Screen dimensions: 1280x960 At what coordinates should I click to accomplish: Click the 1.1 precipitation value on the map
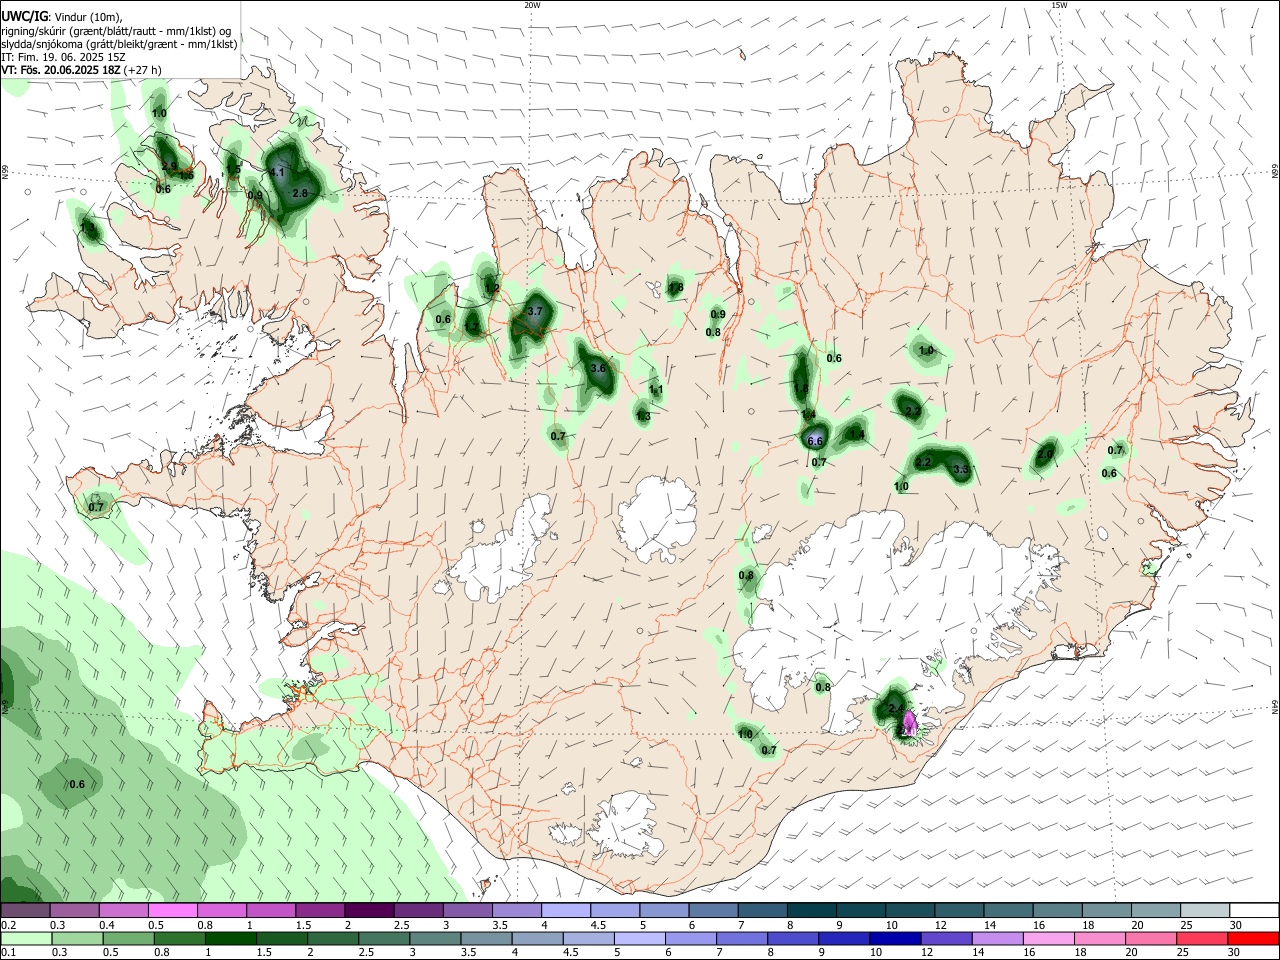pos(656,390)
